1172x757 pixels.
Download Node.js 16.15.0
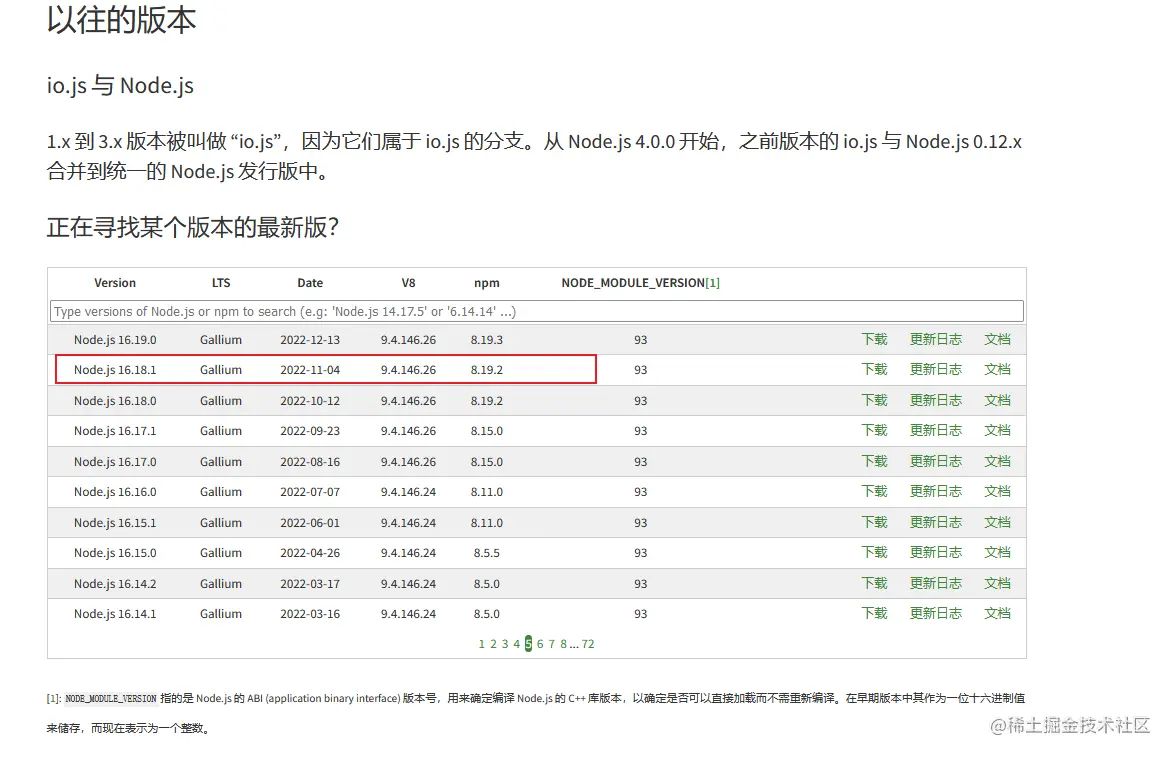[874, 552]
